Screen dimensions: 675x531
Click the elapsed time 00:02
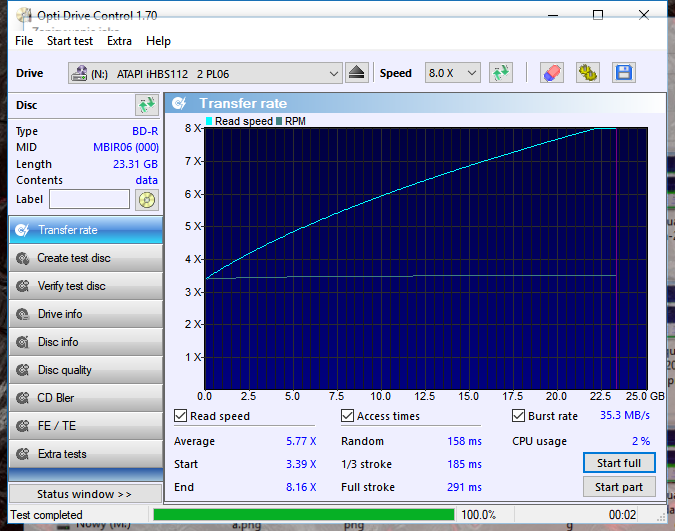[x=622, y=515]
